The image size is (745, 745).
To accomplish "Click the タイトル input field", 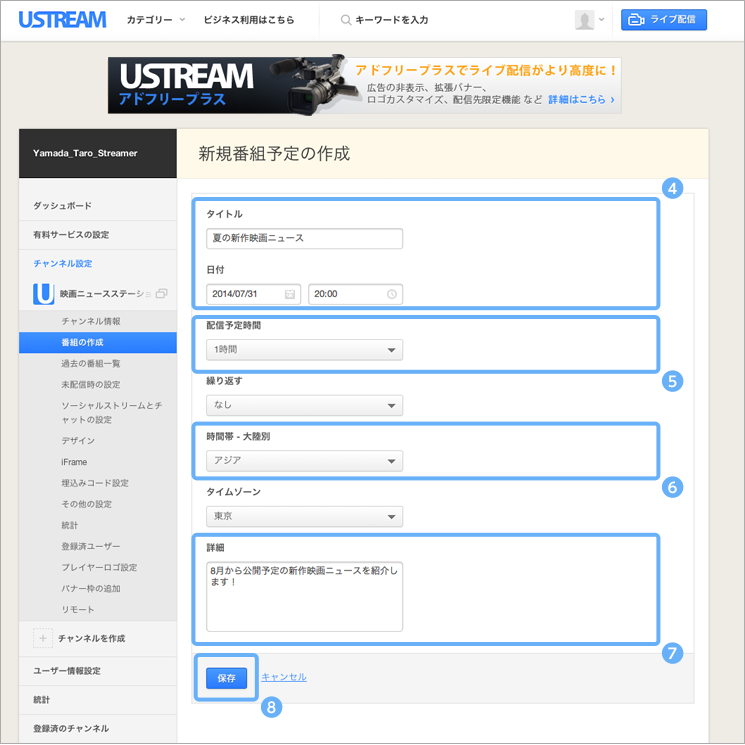I will [x=305, y=239].
